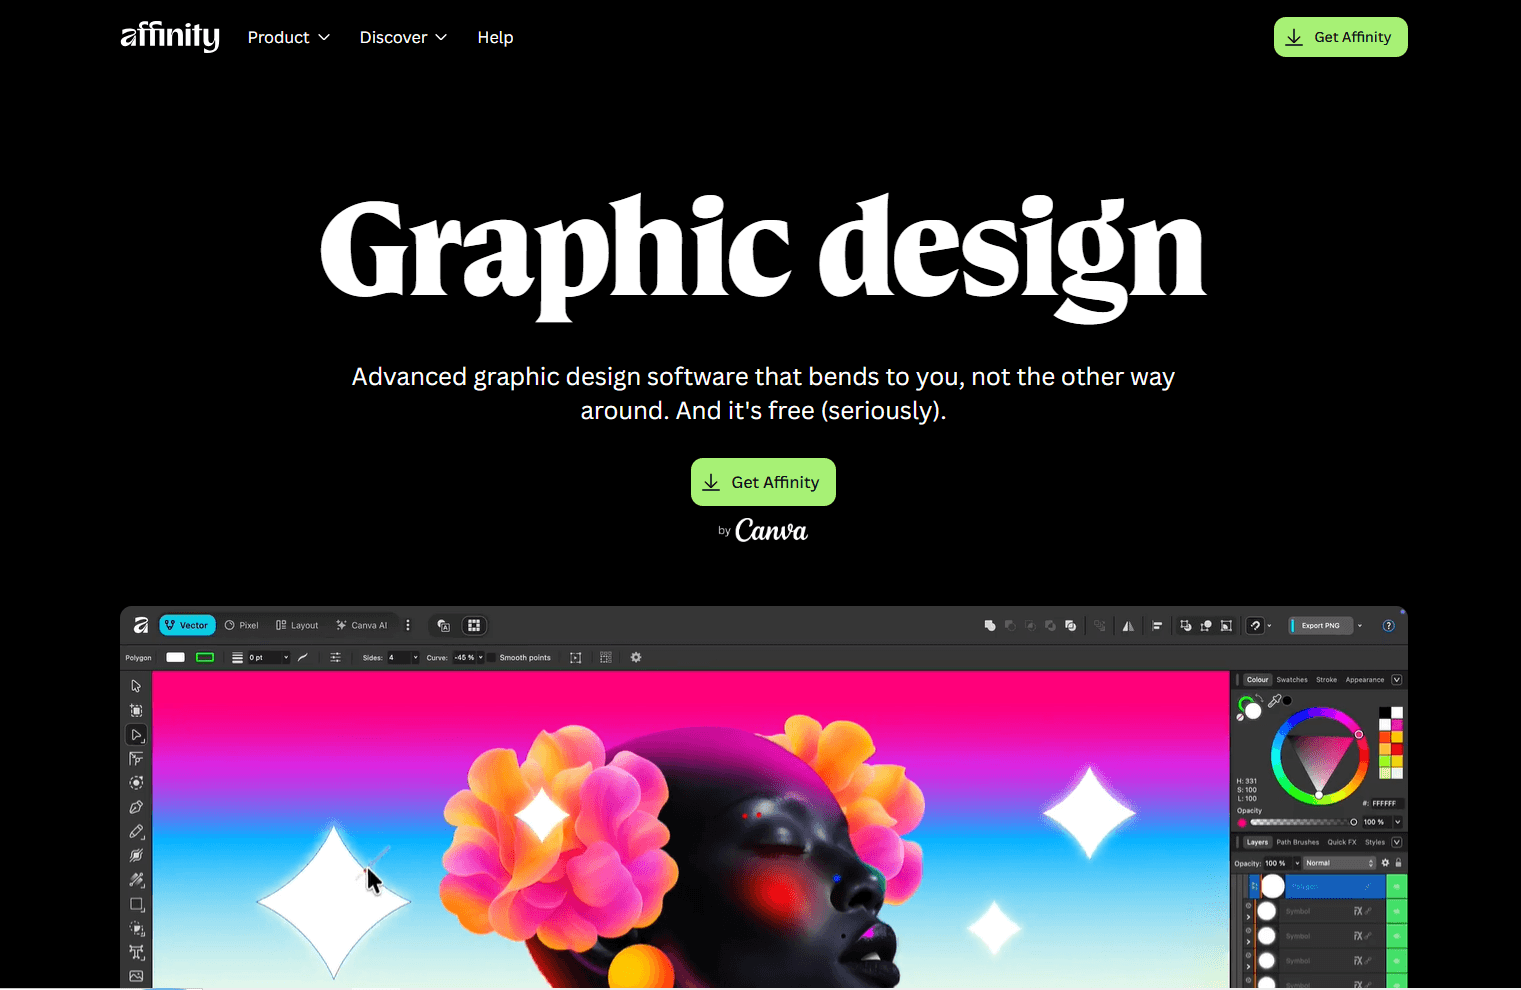Open the Normal blend mode dropdown
The image size is (1521, 990).
pos(1340,863)
